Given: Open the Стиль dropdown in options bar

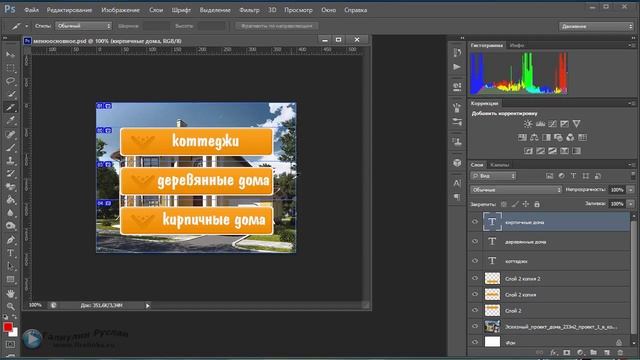Looking at the screenshot, I should [x=83, y=26].
